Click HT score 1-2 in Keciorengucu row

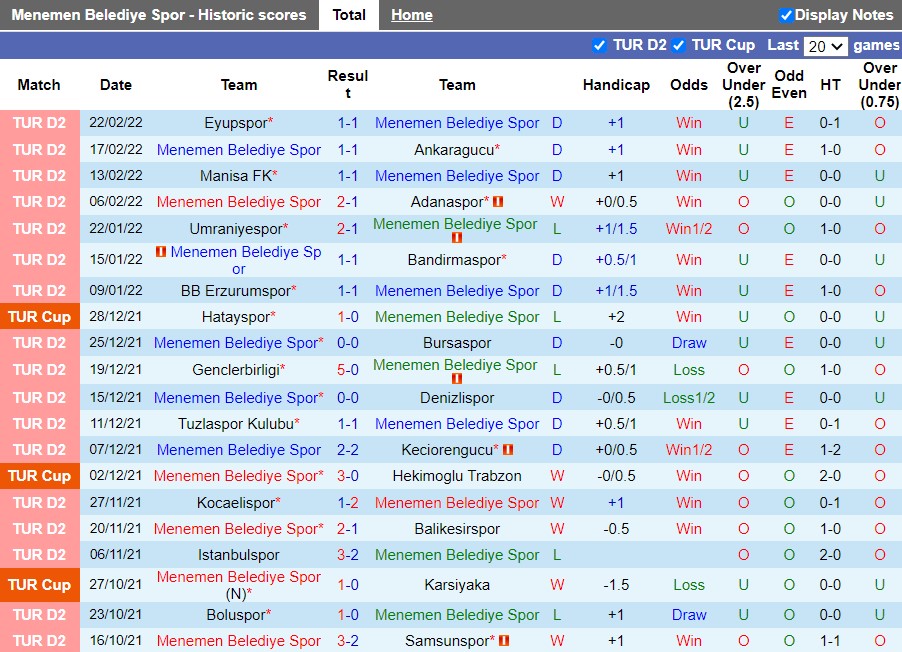click(830, 450)
